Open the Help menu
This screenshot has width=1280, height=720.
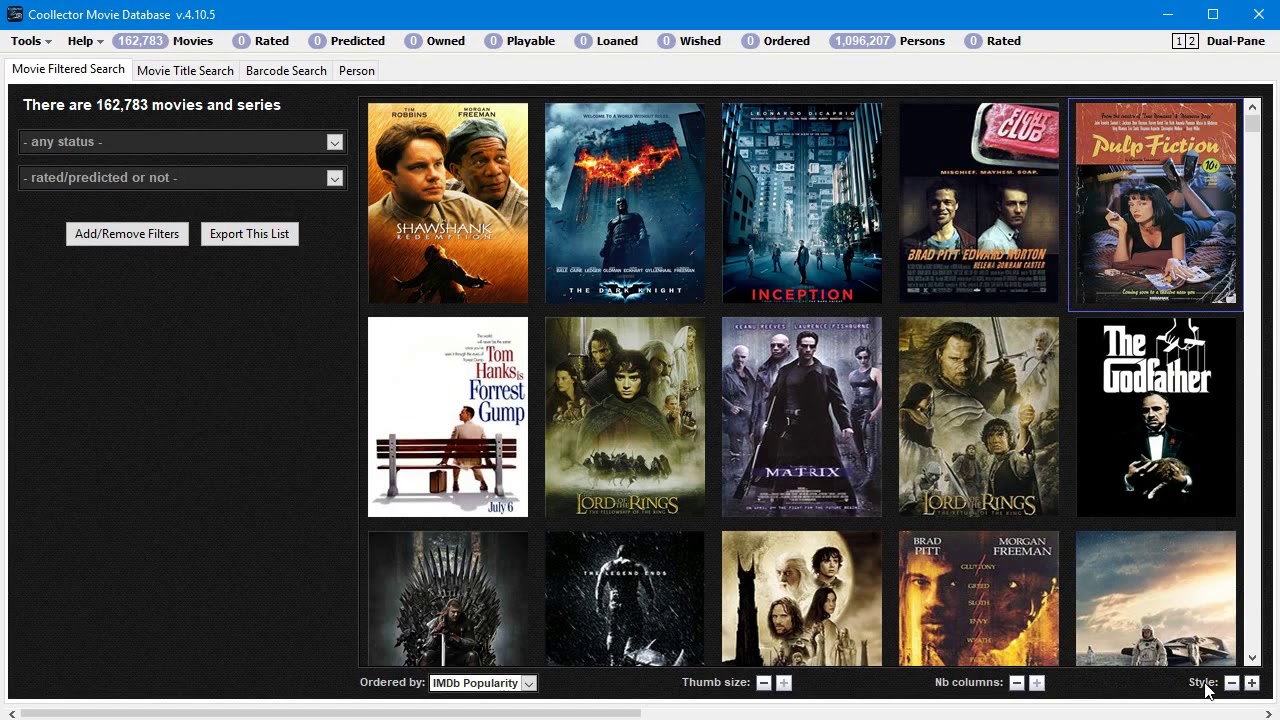(x=85, y=41)
